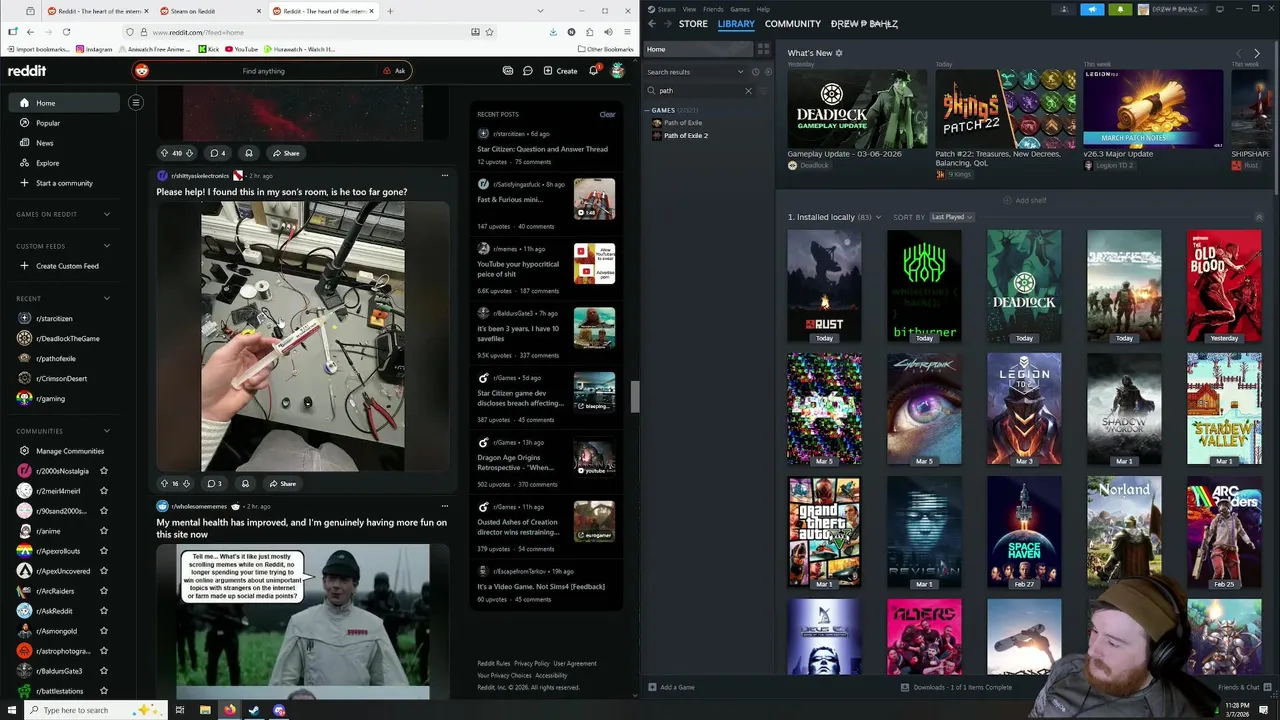1280x720 pixels.
Task: Clear the Recent Posts list
Action: tap(607, 114)
